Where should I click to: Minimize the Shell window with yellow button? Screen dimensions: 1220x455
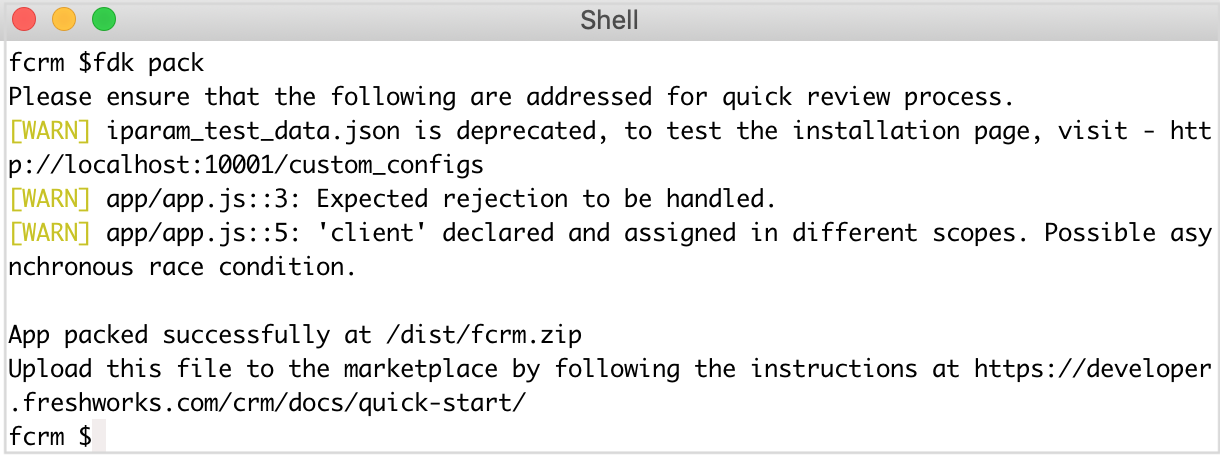(x=64, y=19)
